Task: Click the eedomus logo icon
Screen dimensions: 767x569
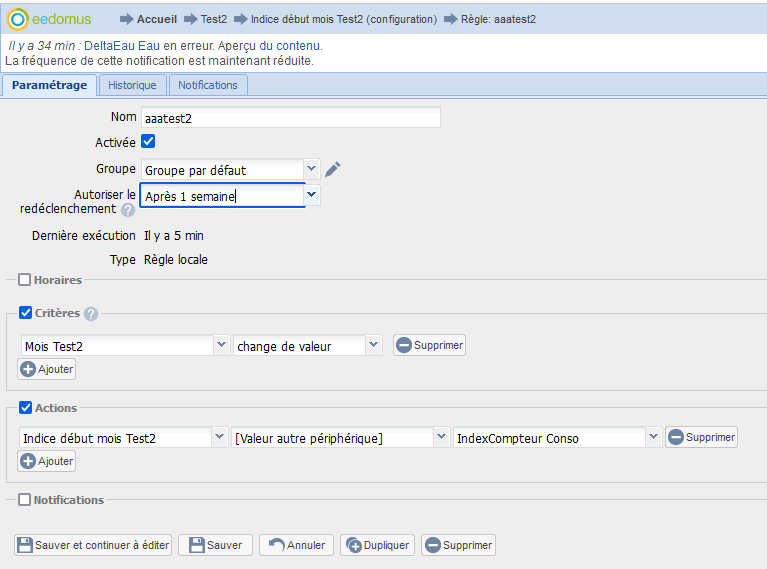Action: (x=17, y=19)
